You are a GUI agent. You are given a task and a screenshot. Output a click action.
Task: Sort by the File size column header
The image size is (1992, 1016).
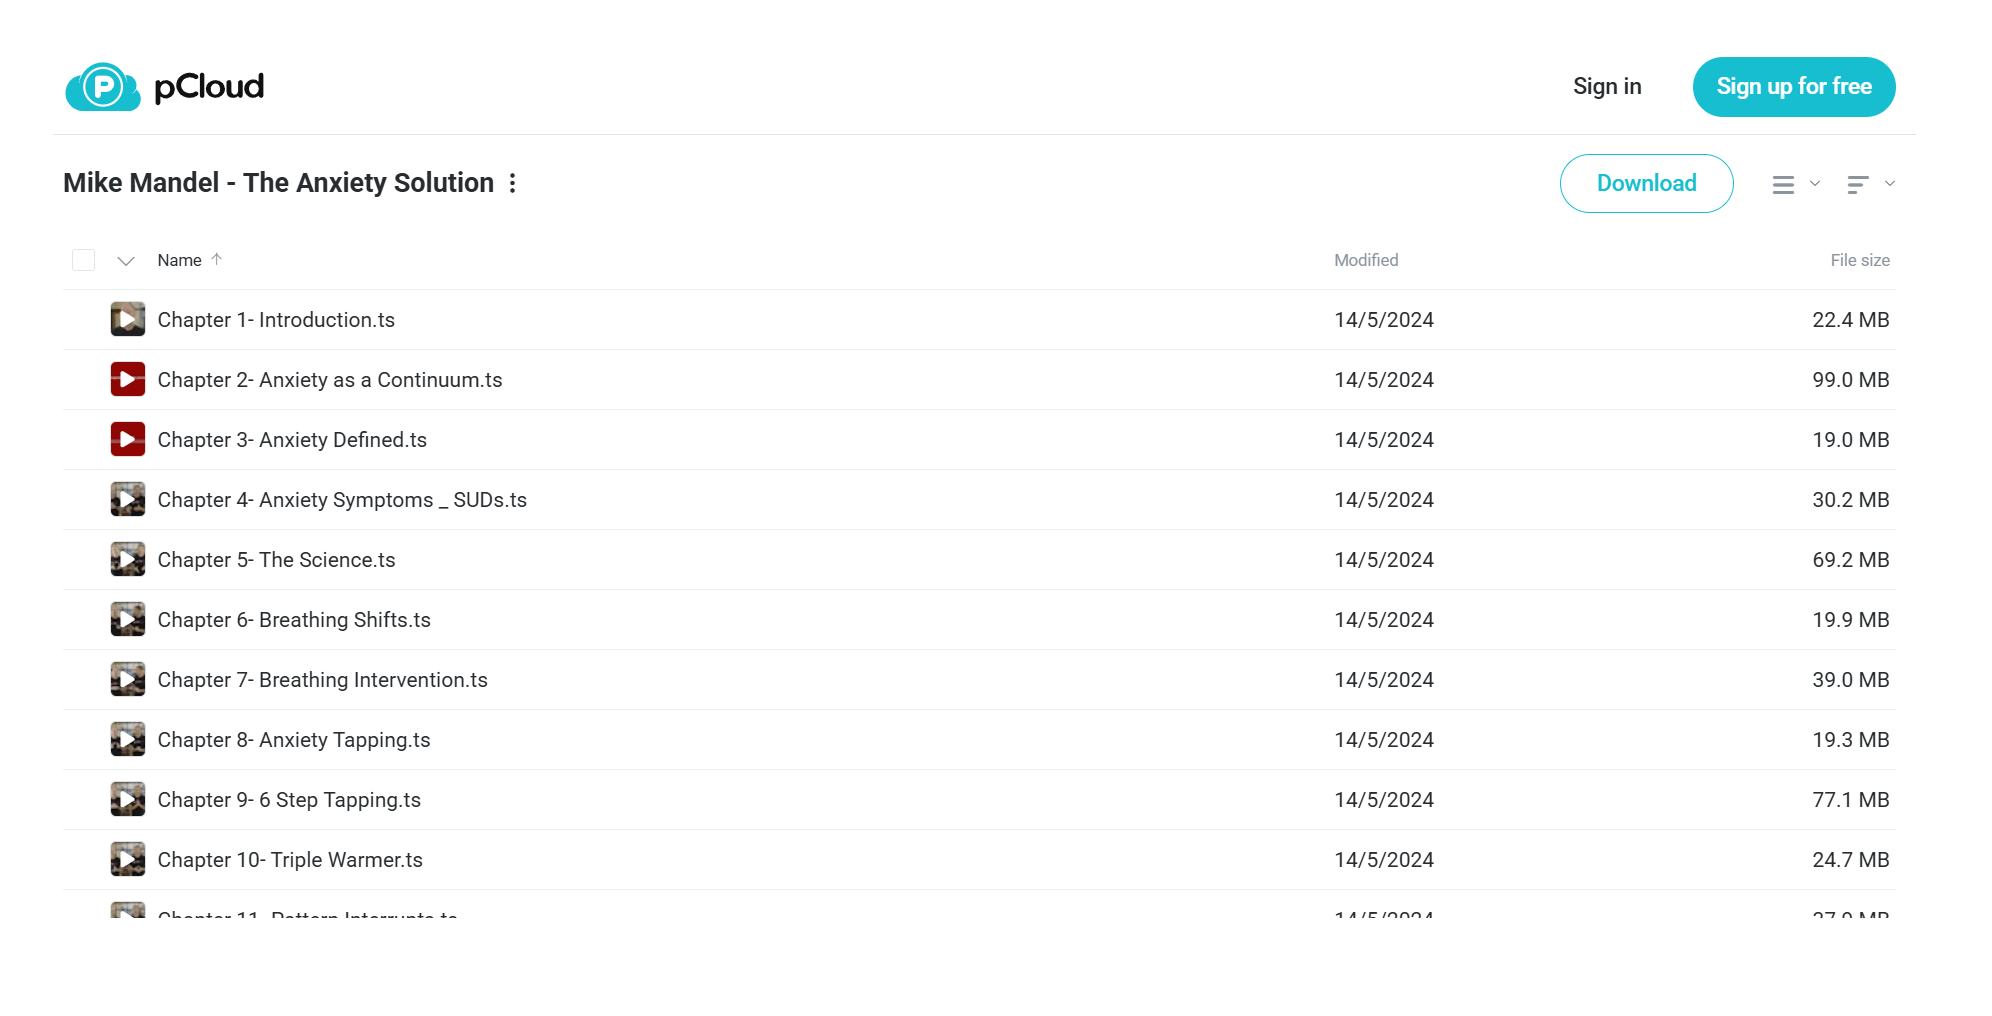coord(1860,260)
